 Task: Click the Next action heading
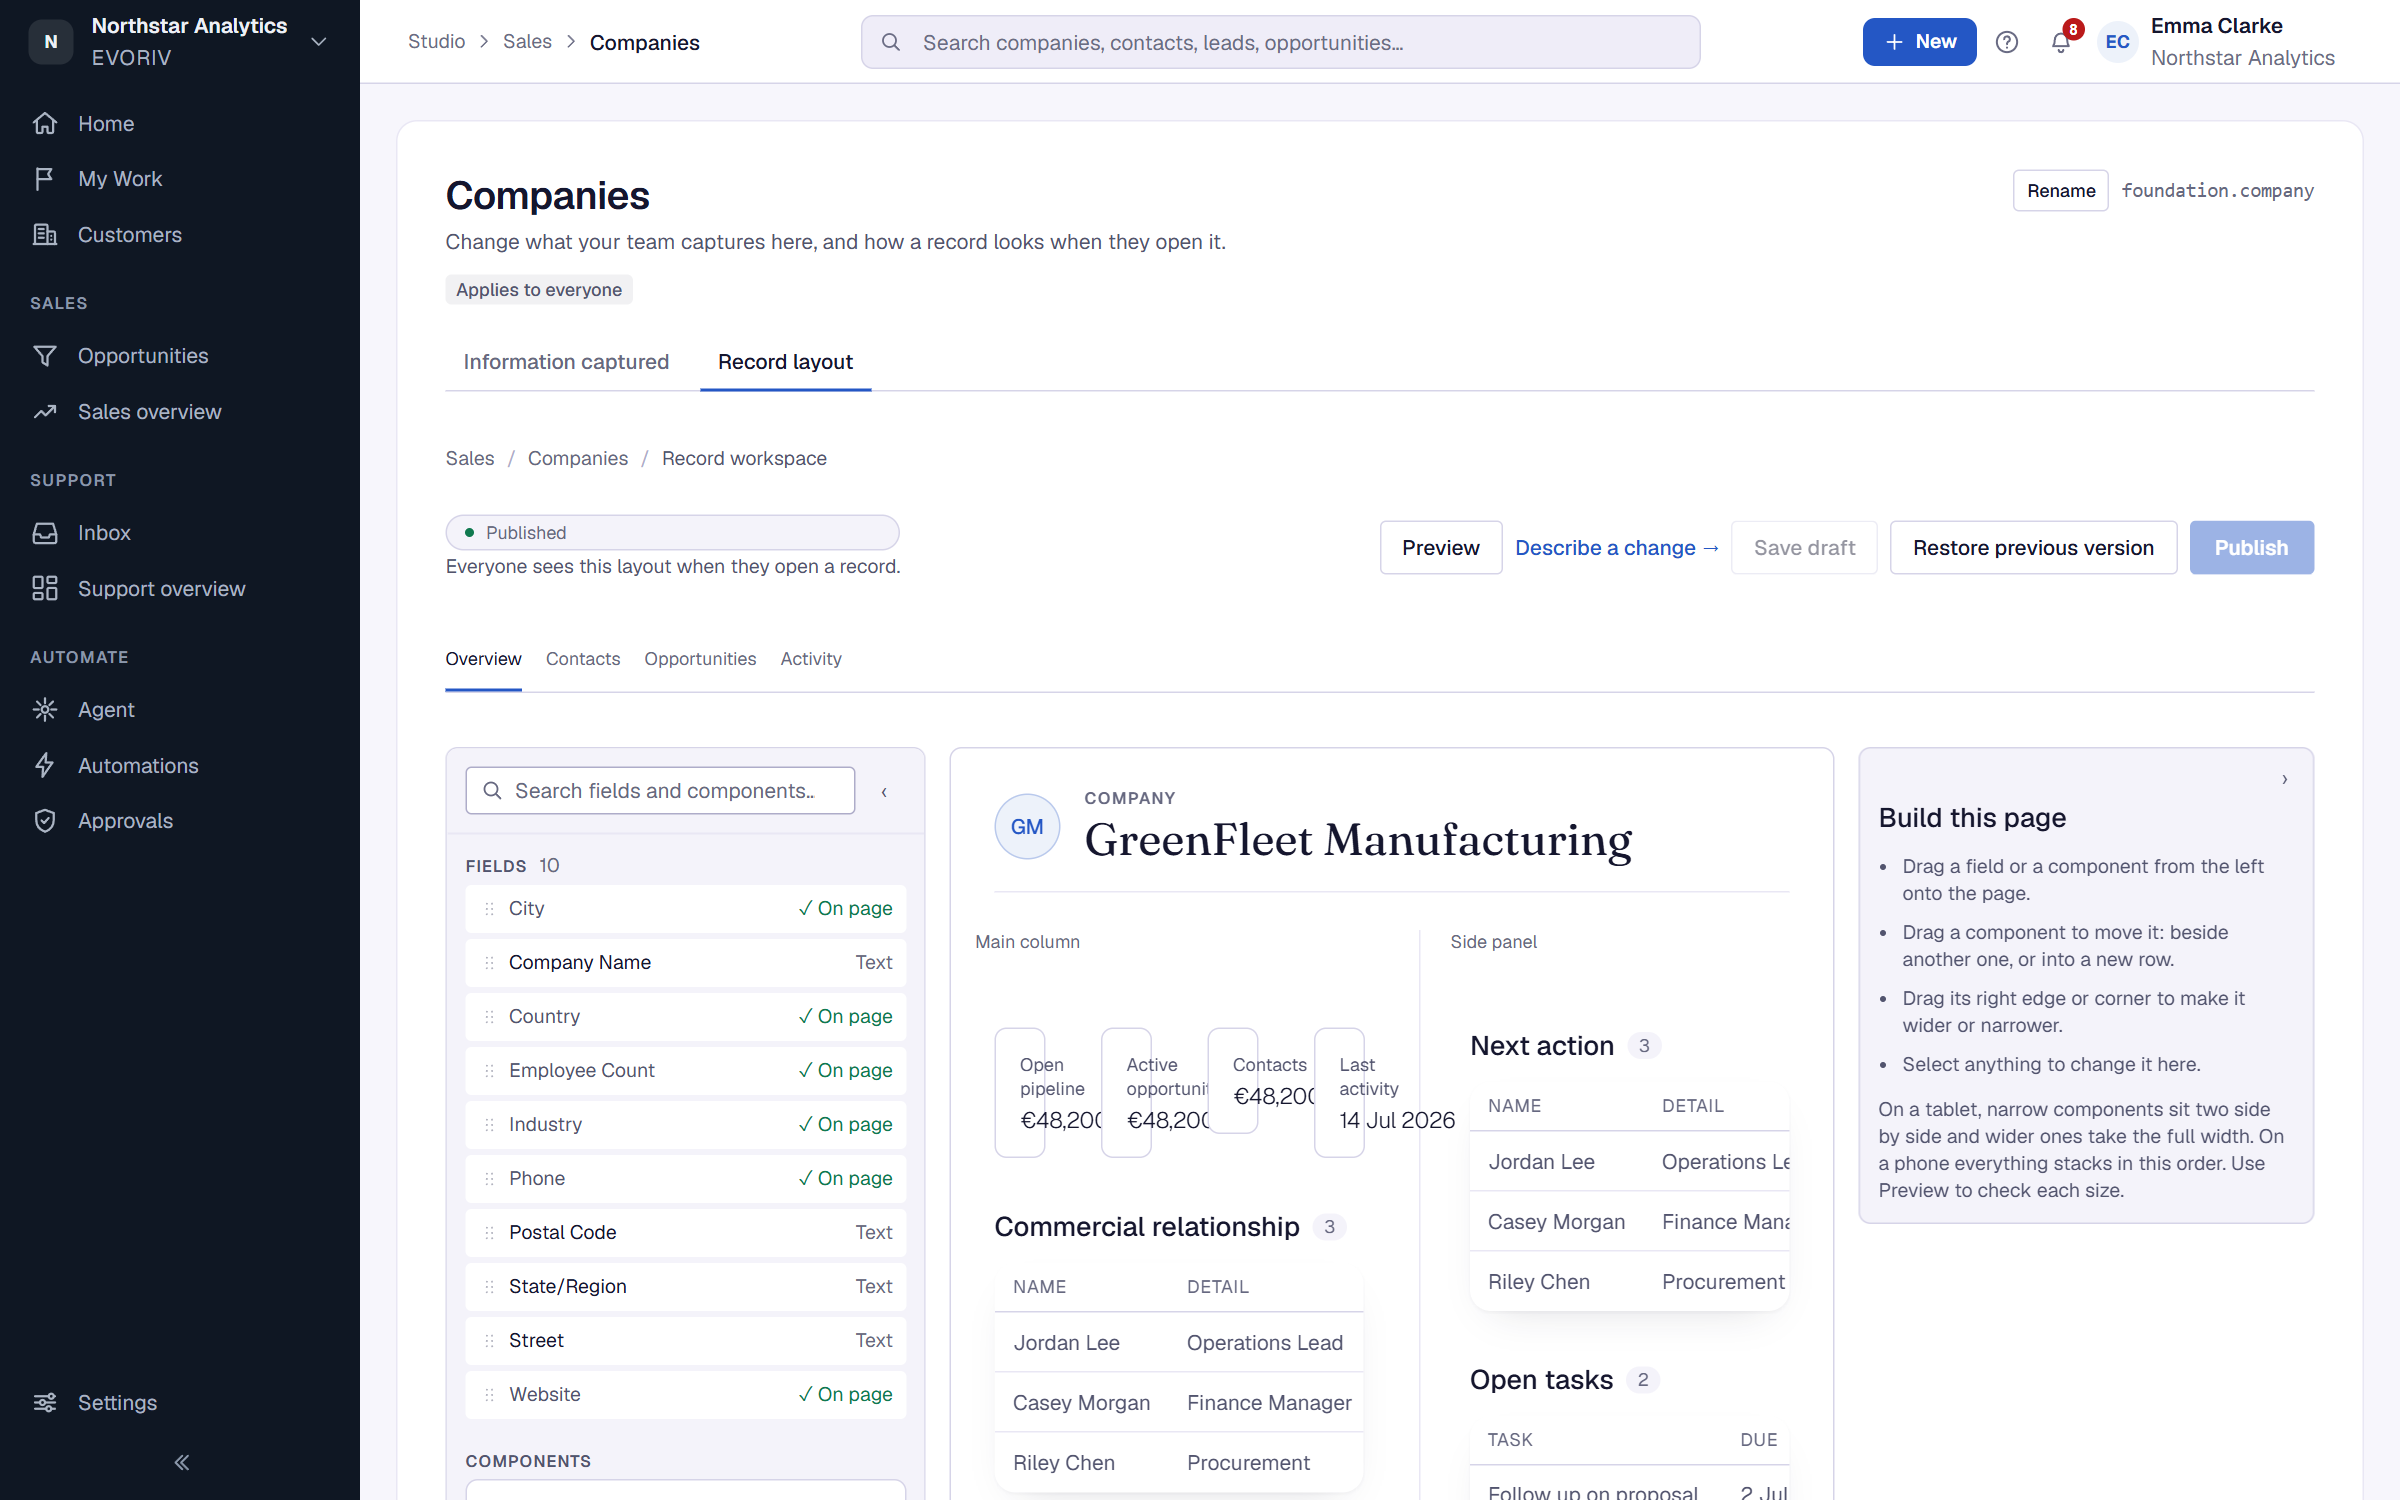coord(1542,1046)
